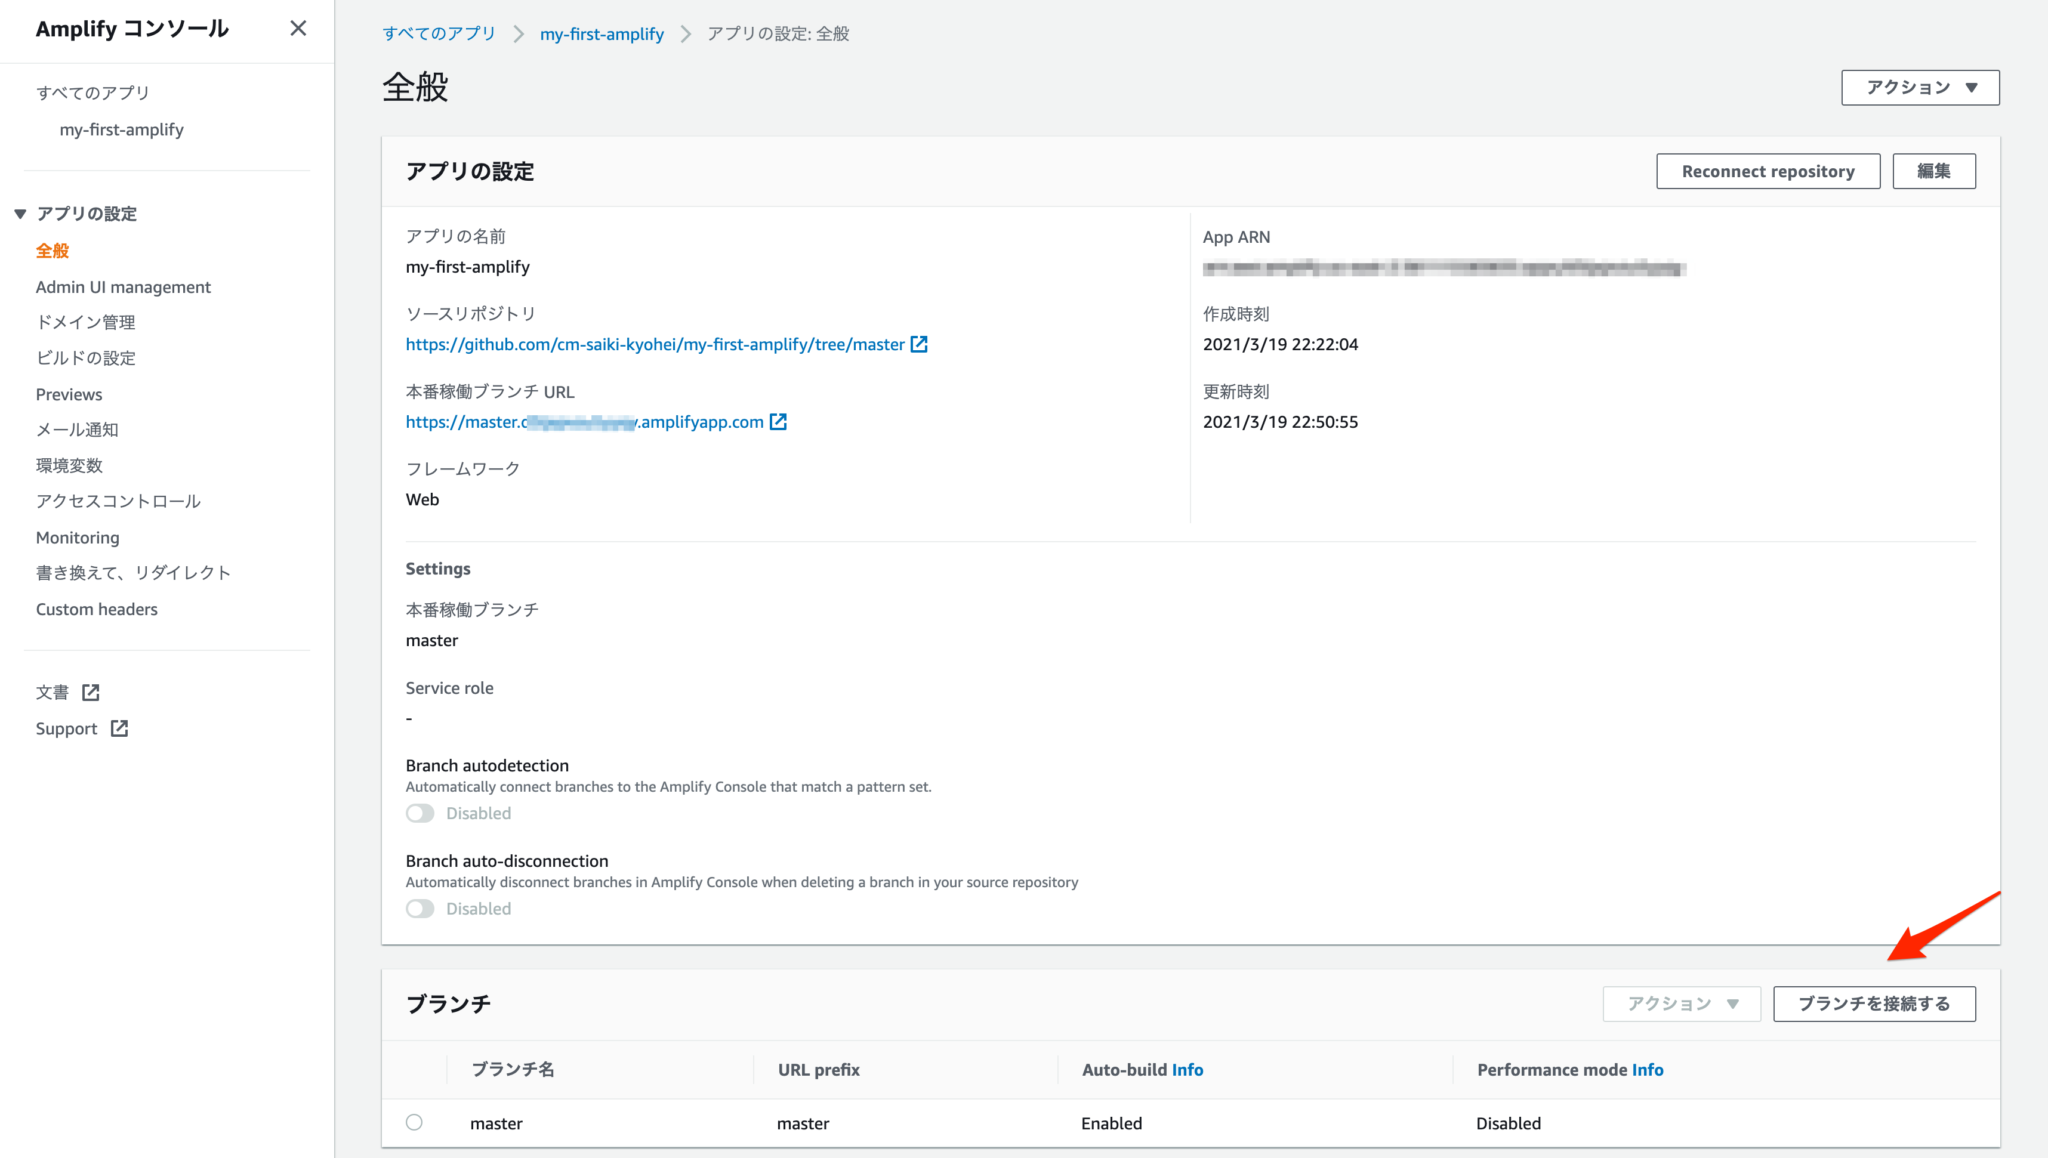Open Support via its external link icon
Screen dimensions: 2048x1158
(120, 728)
